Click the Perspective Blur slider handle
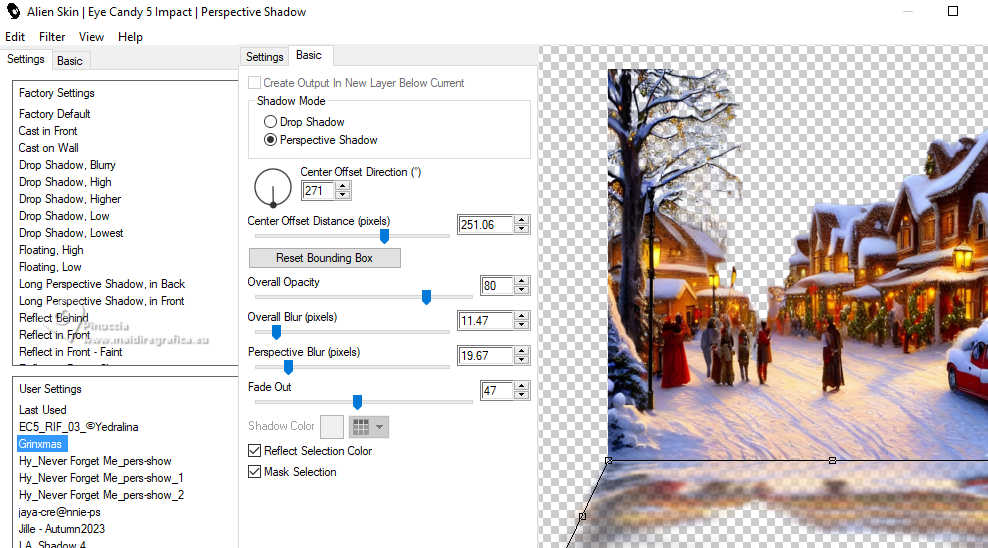Viewport: 988px width, 548px height. [288, 367]
